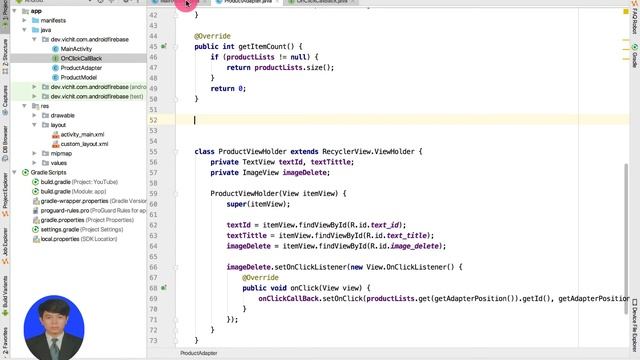Image resolution: width=640 pixels, height=360 pixels.
Task: Click the override gutter icon beside onClick
Action: click(x=164, y=288)
